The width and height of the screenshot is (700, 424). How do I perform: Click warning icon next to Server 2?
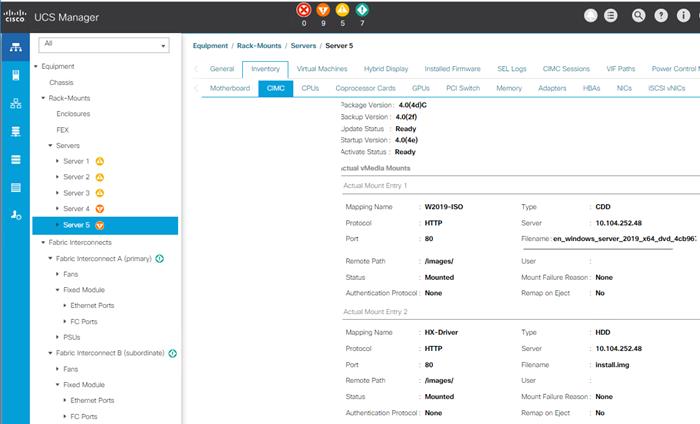tap(100, 177)
